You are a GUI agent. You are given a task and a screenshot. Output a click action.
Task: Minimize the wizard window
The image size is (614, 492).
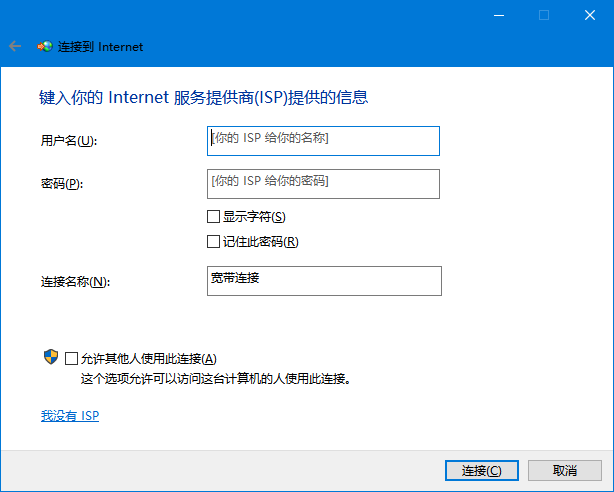[x=499, y=15]
